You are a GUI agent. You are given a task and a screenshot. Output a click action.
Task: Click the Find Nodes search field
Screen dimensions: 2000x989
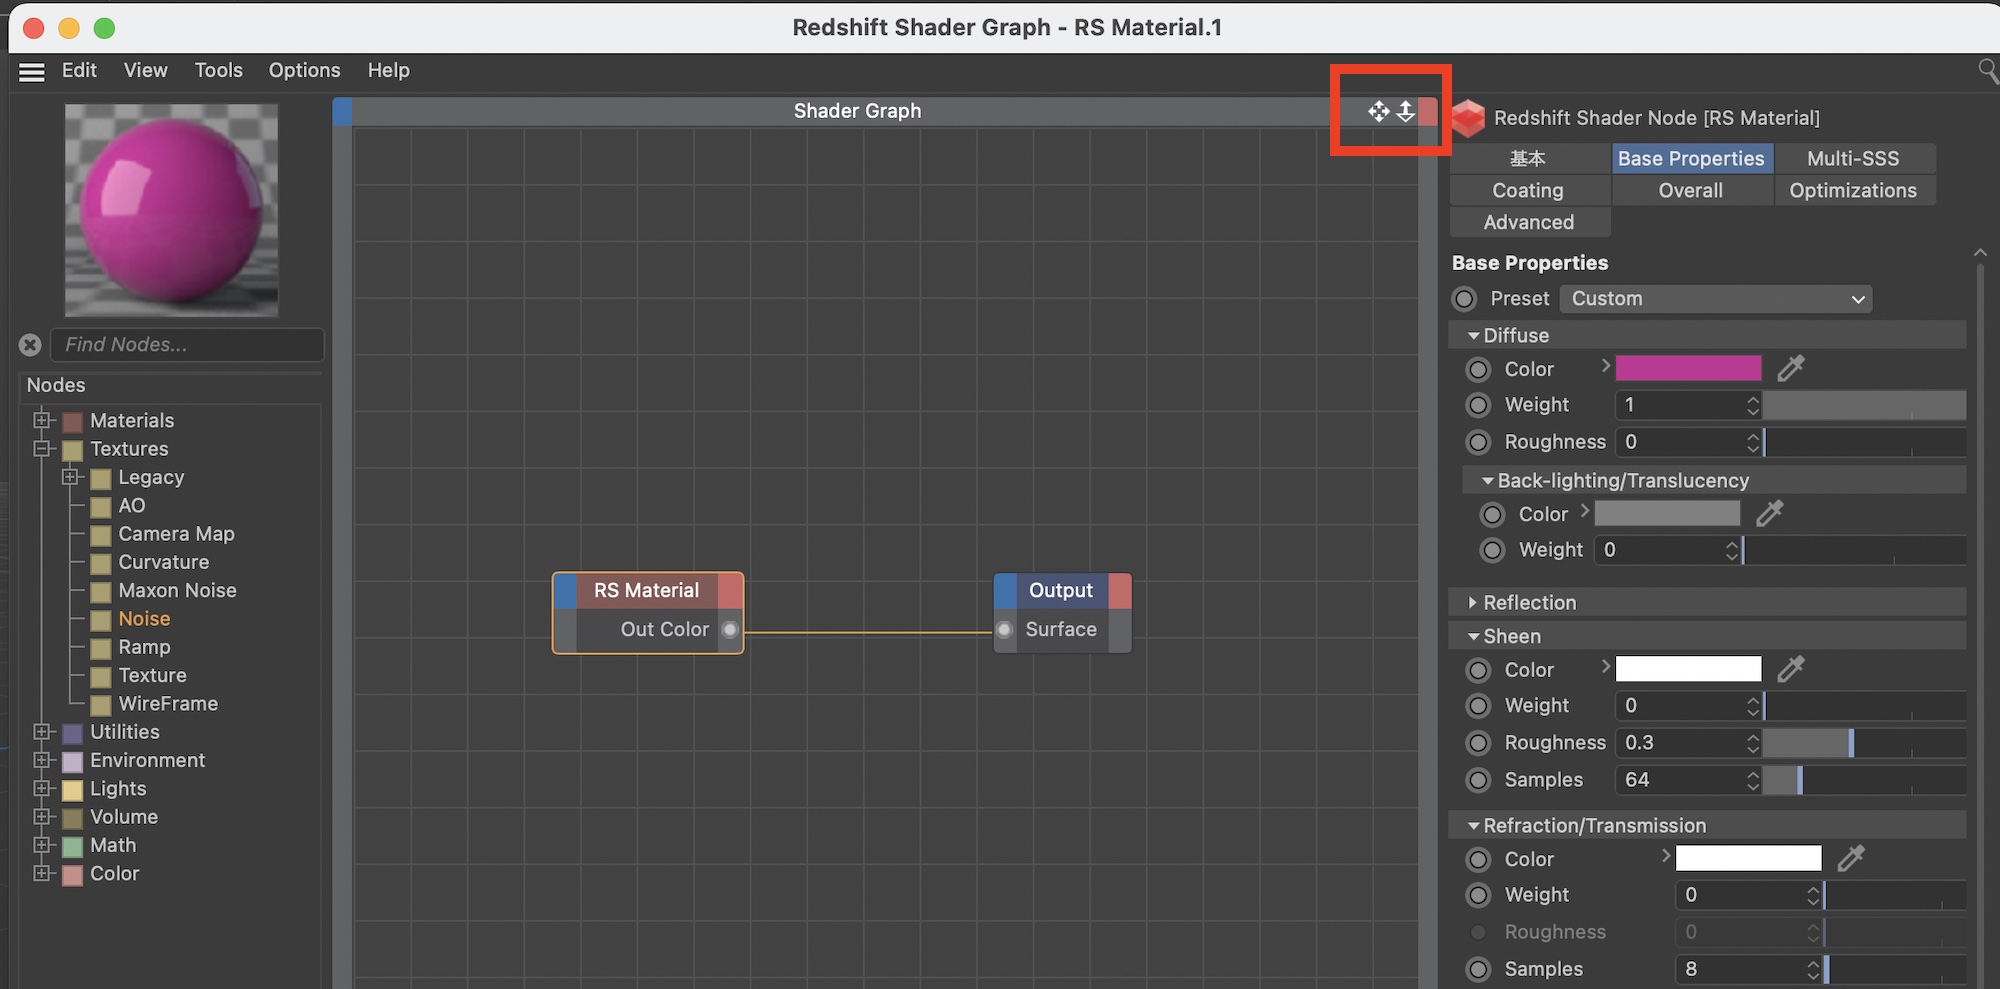point(188,345)
